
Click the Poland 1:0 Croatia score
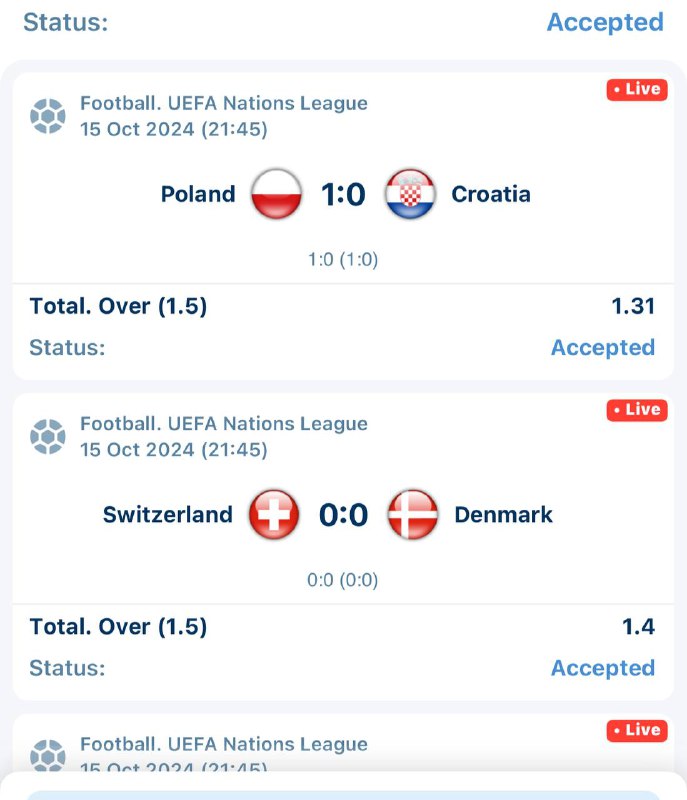click(x=343, y=194)
